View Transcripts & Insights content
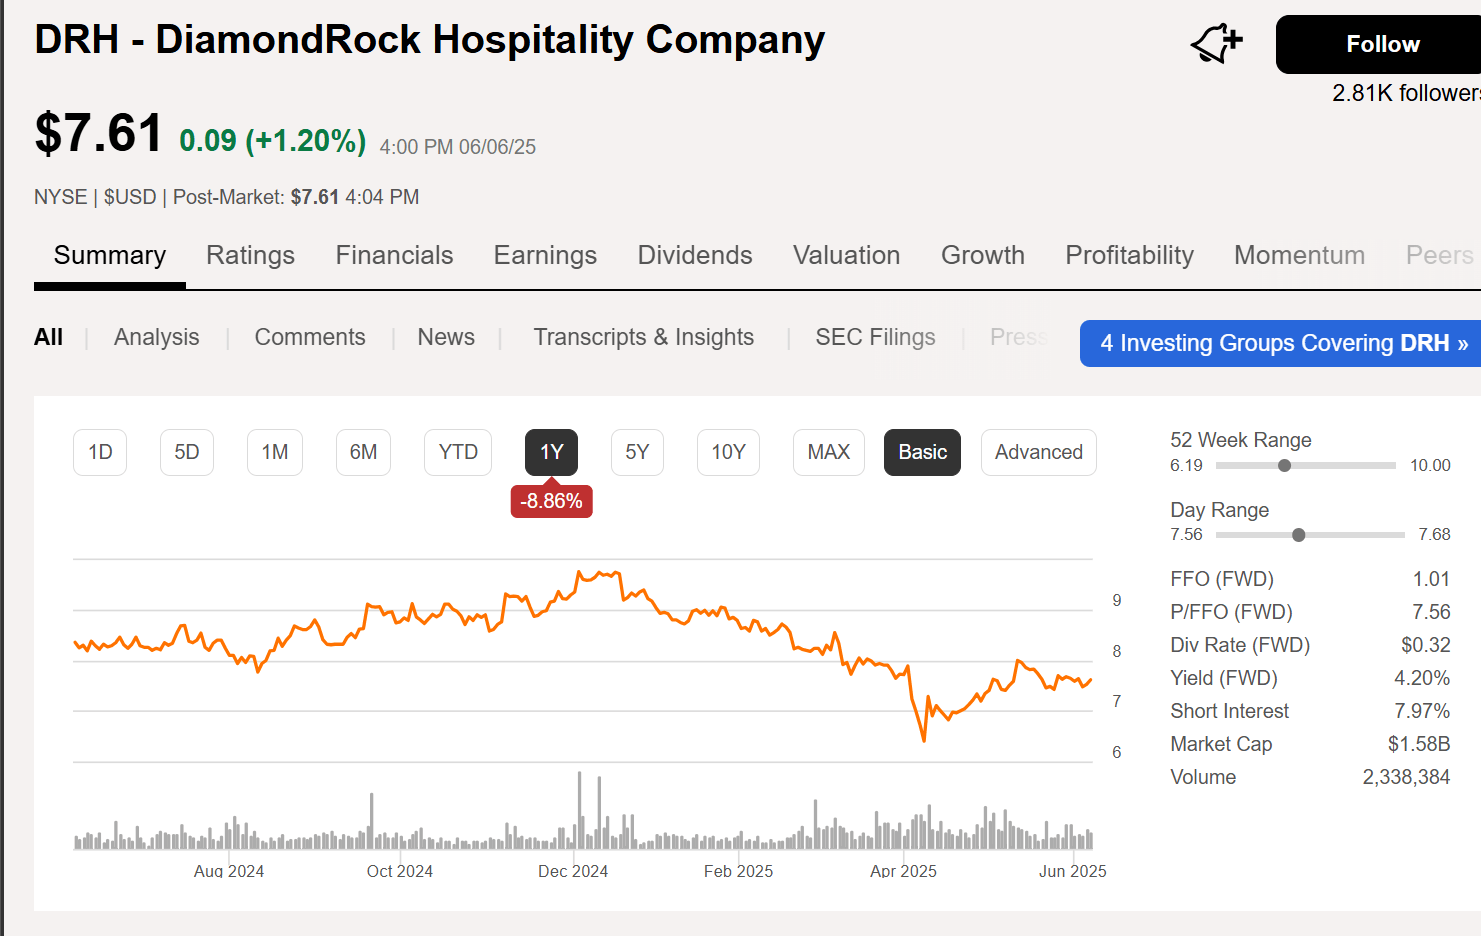Viewport: 1481px width, 936px height. pos(644,337)
